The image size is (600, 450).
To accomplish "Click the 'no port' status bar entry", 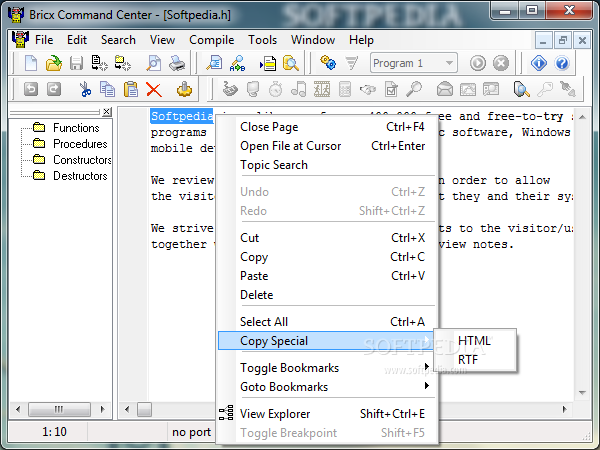I will (x=191, y=432).
